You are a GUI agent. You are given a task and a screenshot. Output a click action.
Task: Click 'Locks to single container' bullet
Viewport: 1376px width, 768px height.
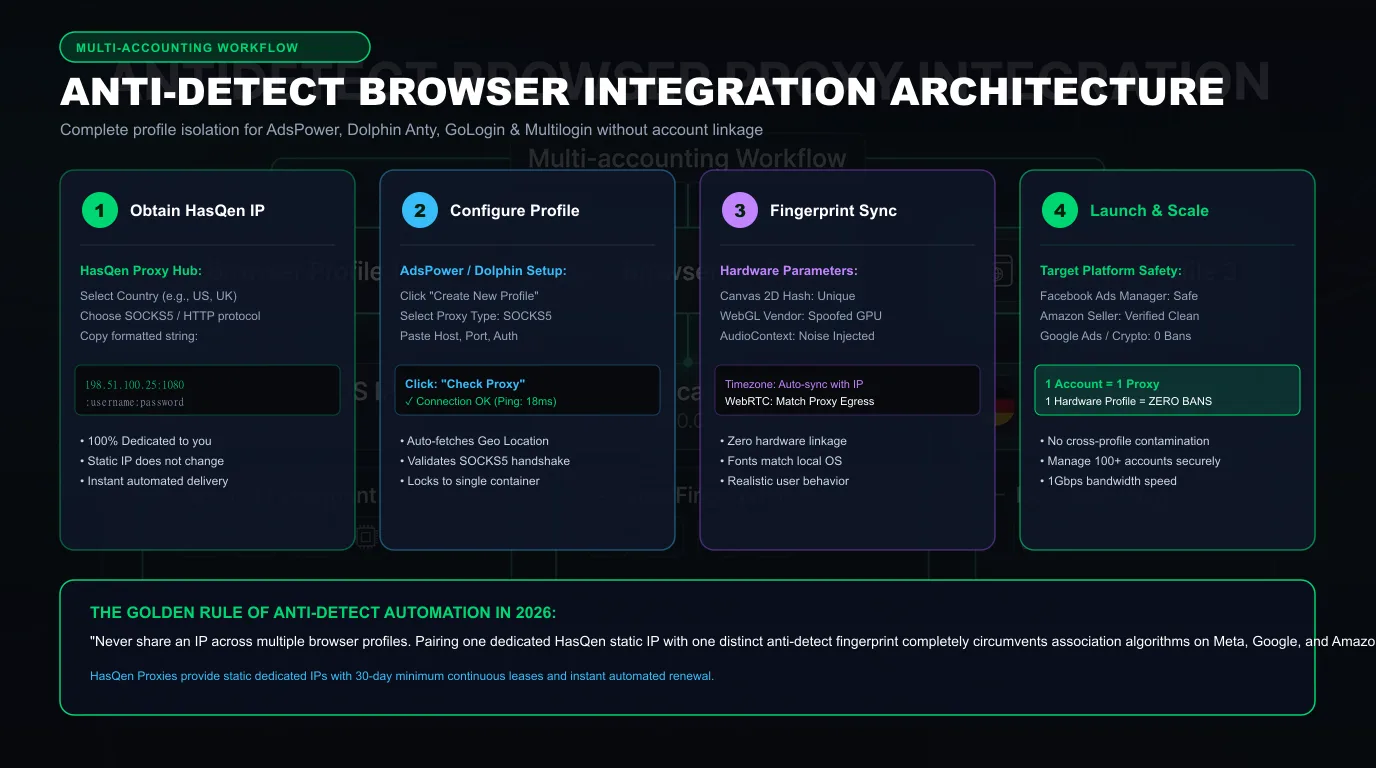470,481
